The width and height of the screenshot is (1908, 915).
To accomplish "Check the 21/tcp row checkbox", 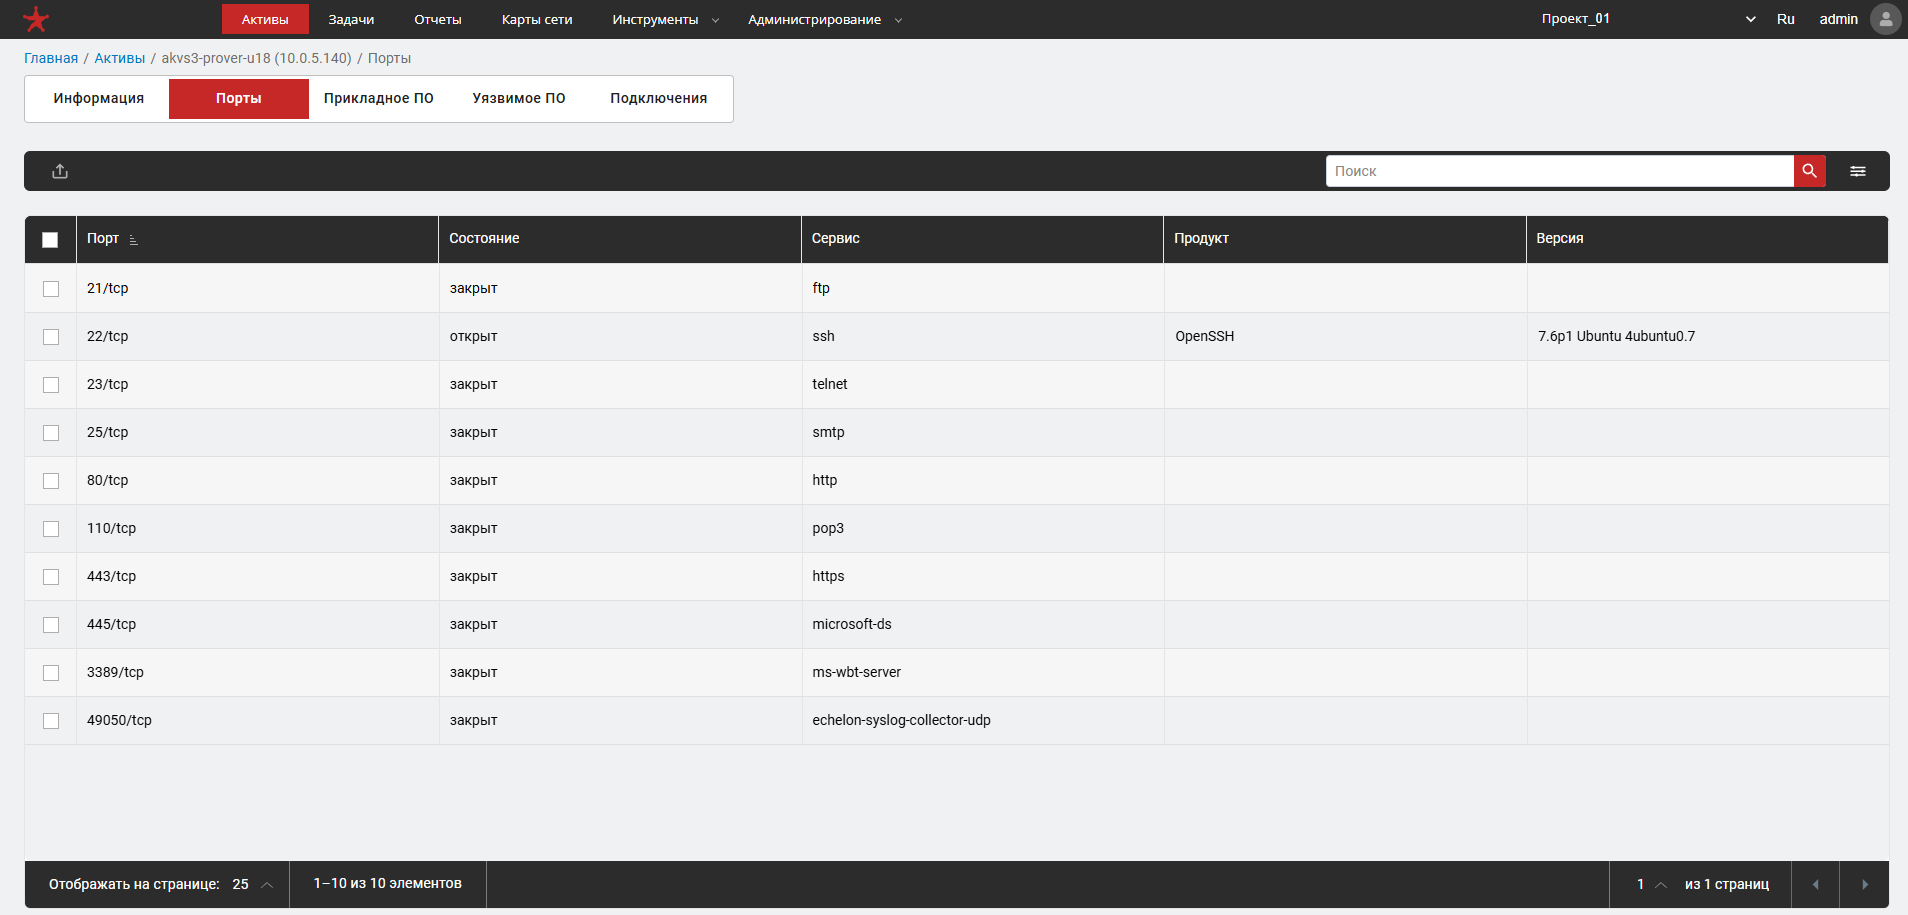I will click(51, 289).
